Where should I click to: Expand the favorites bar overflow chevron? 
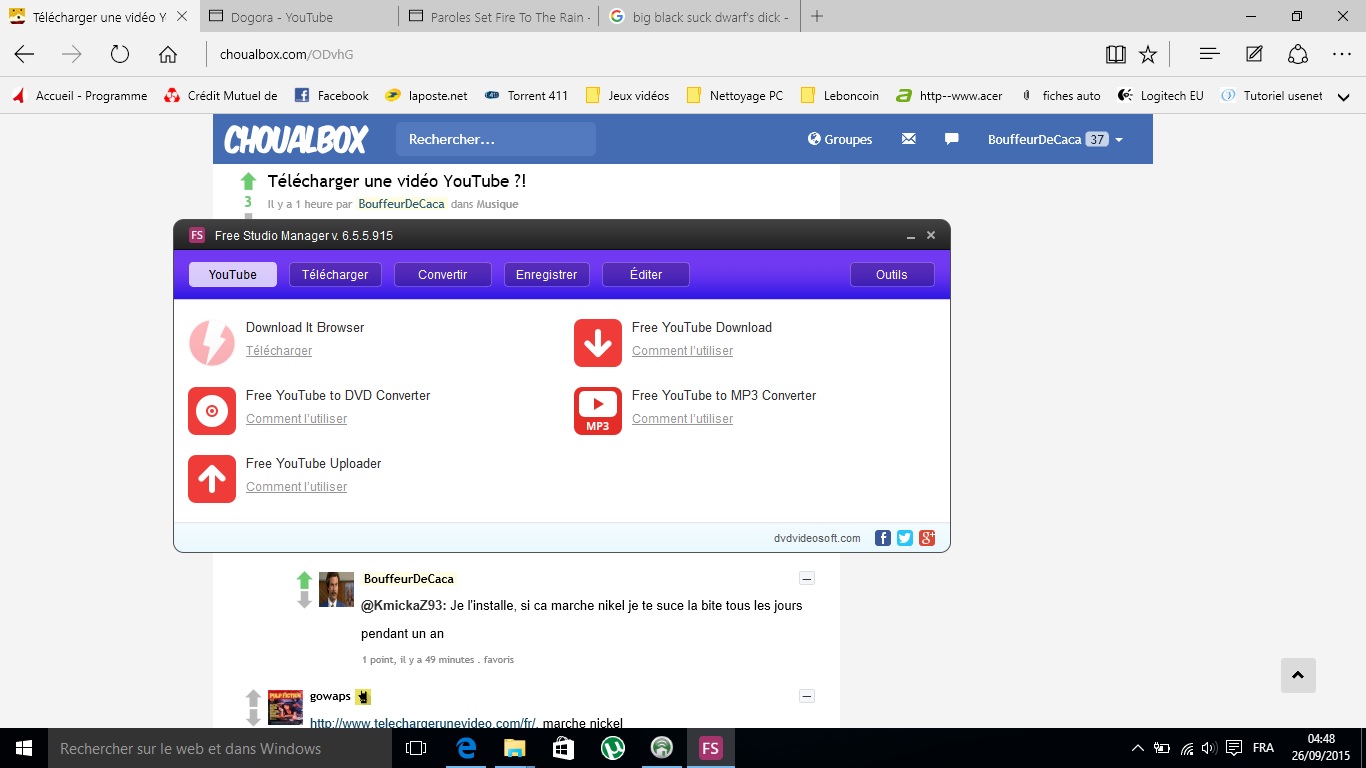click(x=1344, y=96)
